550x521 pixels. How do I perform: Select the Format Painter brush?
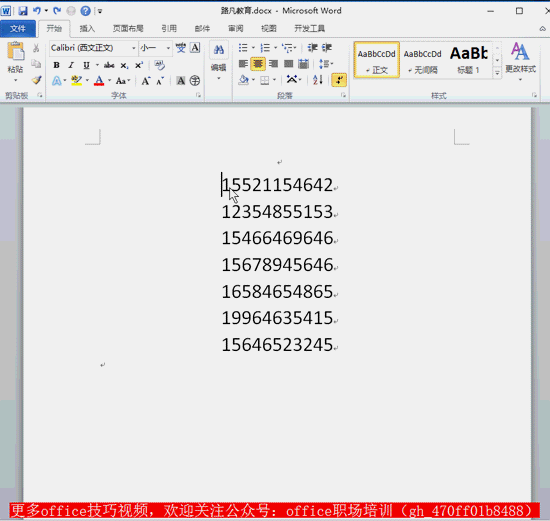coord(36,80)
